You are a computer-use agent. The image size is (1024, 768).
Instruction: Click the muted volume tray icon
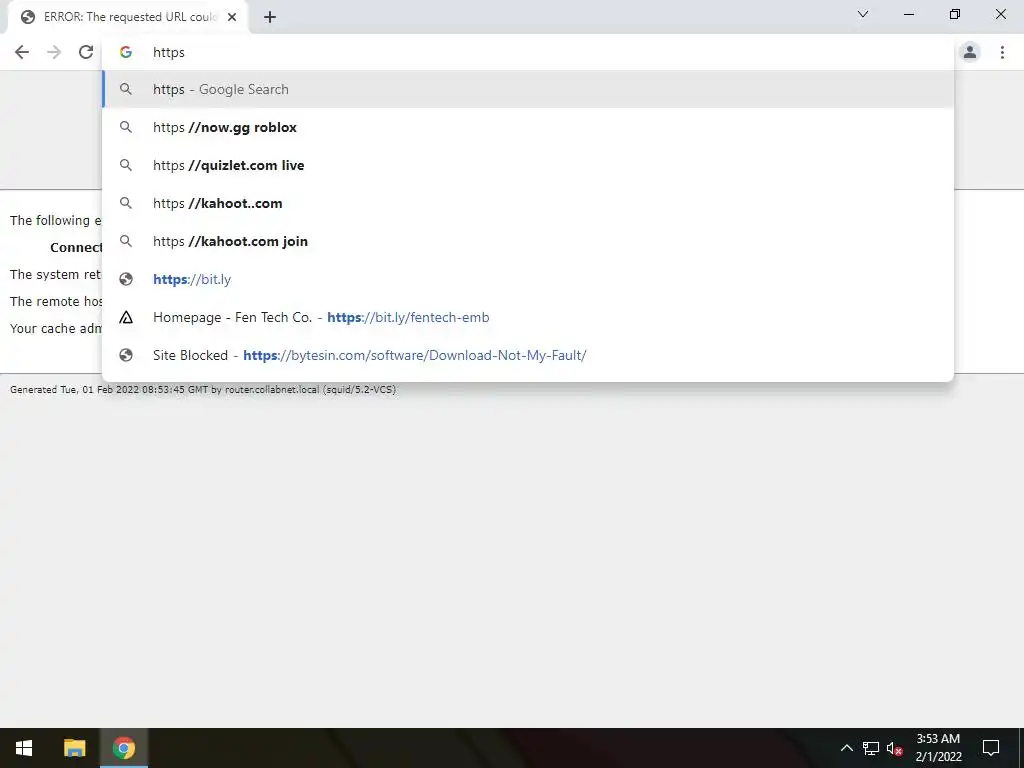(895, 748)
